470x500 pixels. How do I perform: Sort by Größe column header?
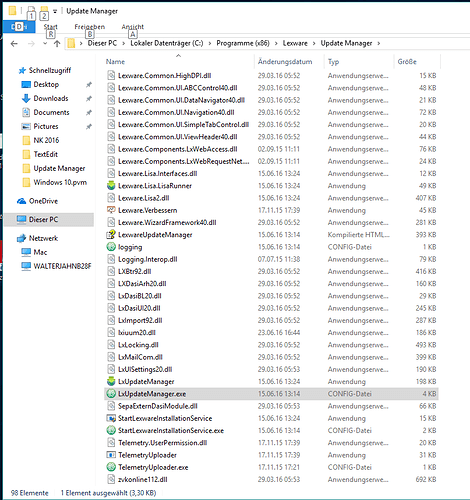pyautogui.click(x=407, y=62)
